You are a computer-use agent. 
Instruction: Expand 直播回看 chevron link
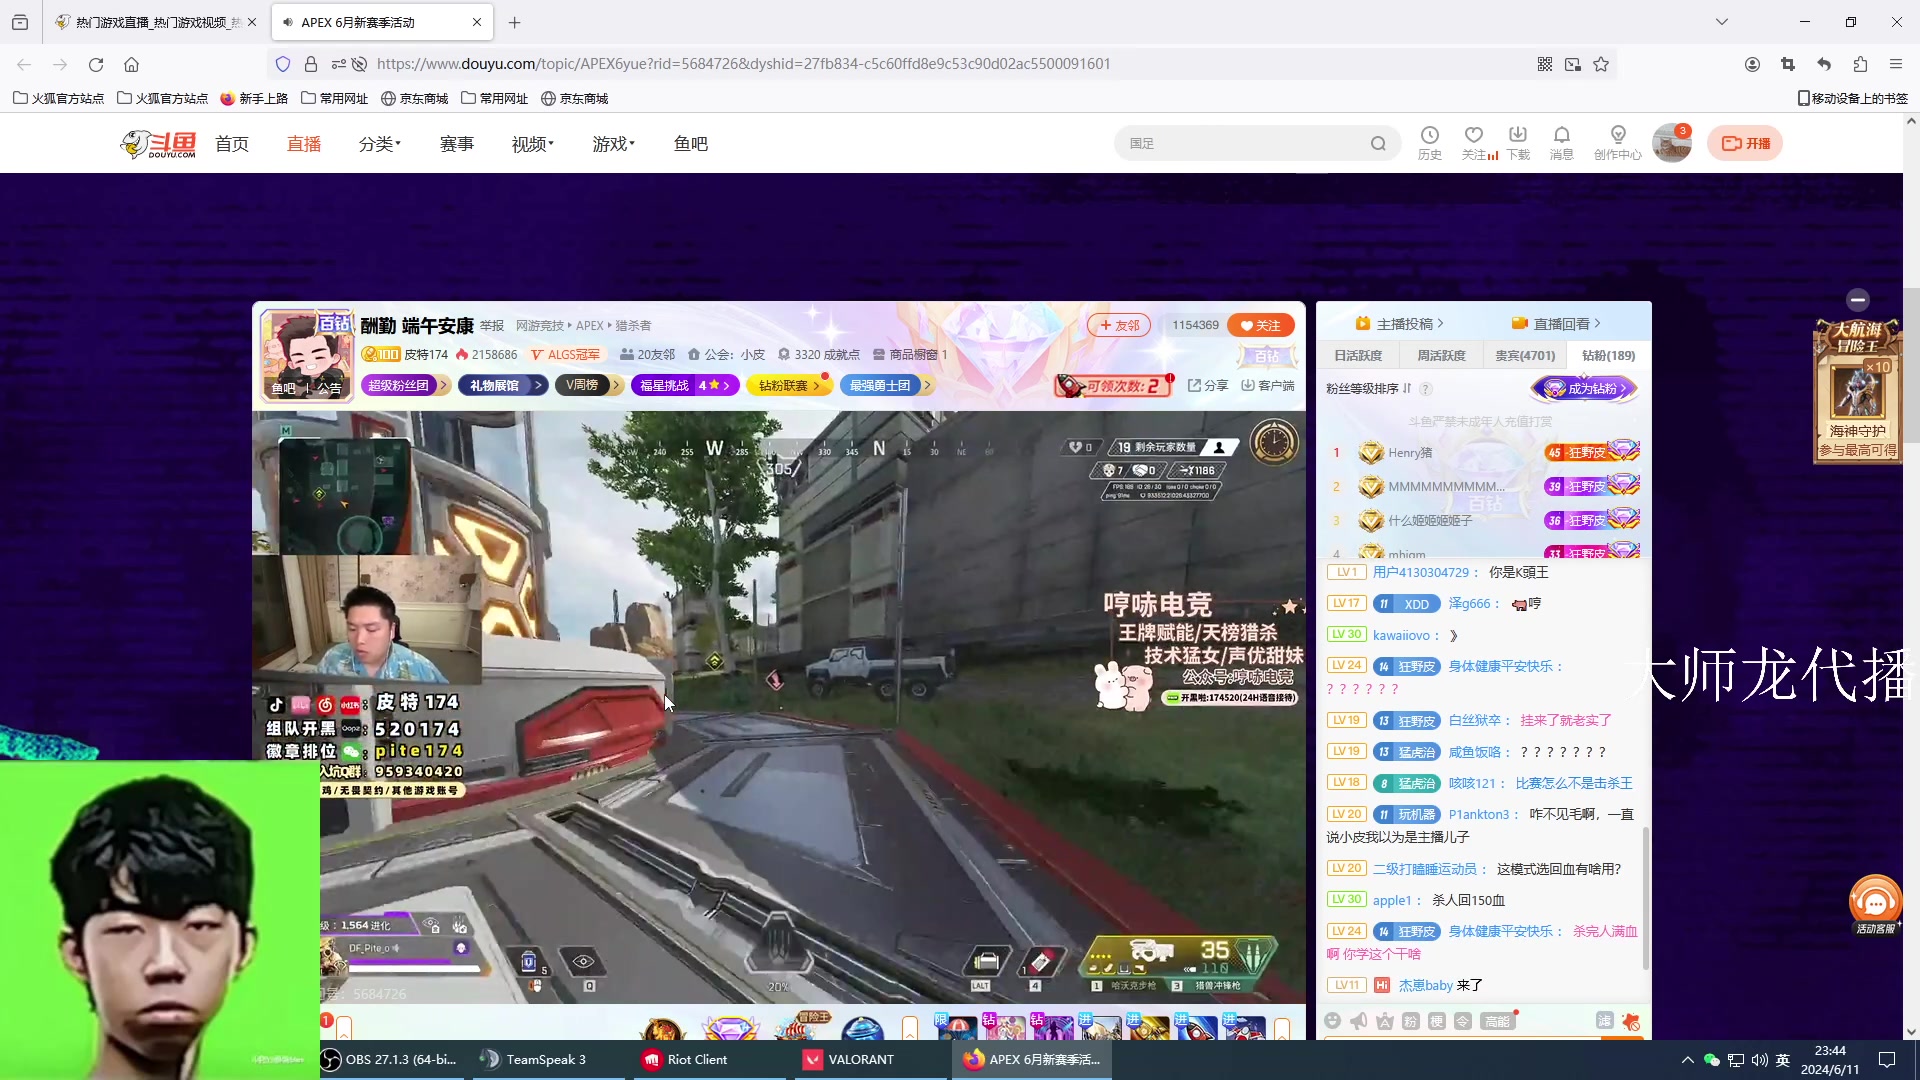tap(1557, 324)
